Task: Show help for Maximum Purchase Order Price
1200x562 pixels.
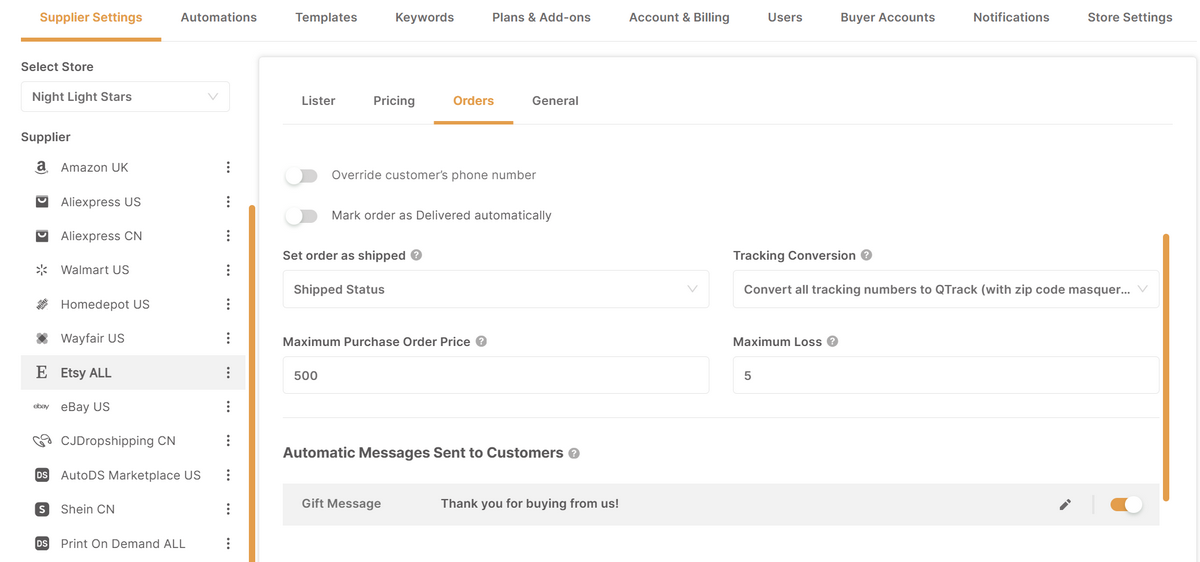Action: click(481, 341)
